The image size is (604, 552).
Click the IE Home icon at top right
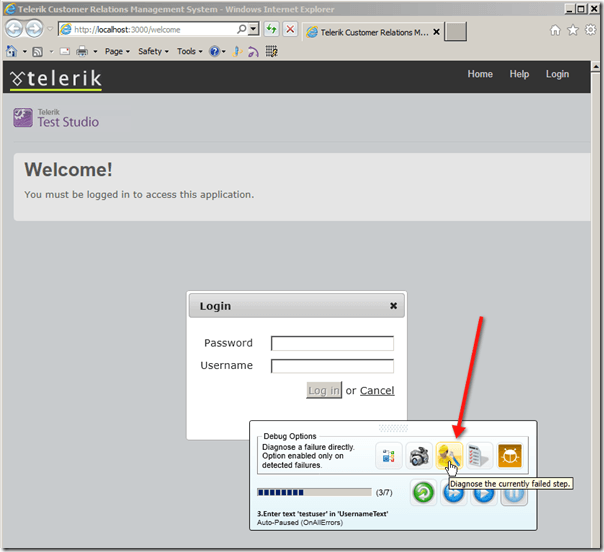coord(555,30)
